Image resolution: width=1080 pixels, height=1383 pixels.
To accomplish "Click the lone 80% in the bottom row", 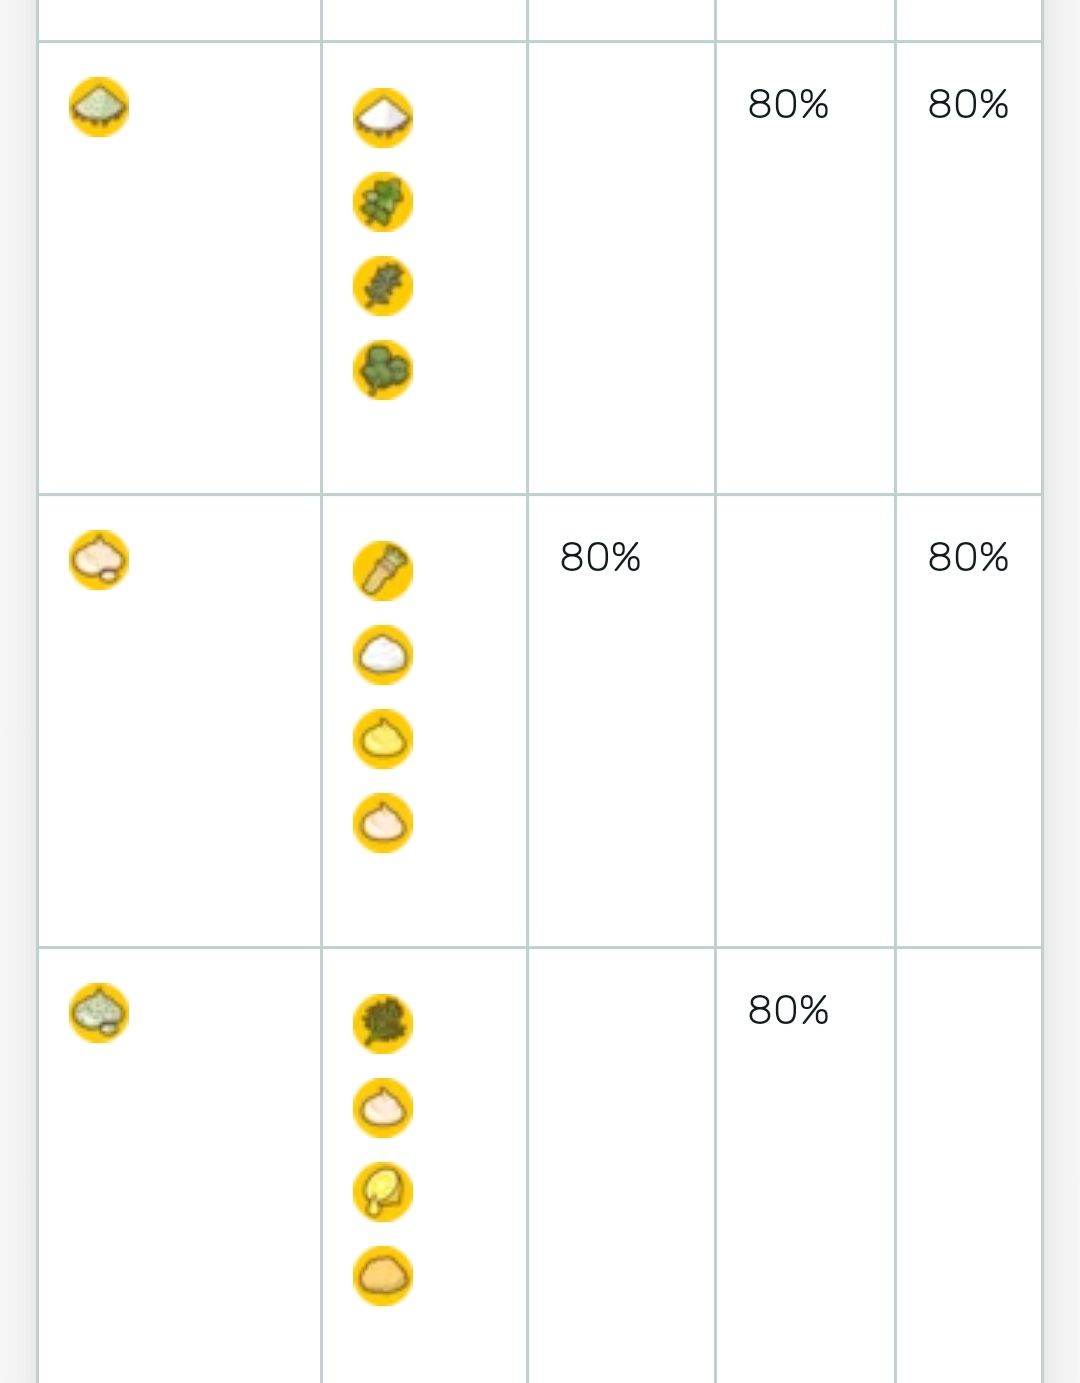I will coord(788,1010).
